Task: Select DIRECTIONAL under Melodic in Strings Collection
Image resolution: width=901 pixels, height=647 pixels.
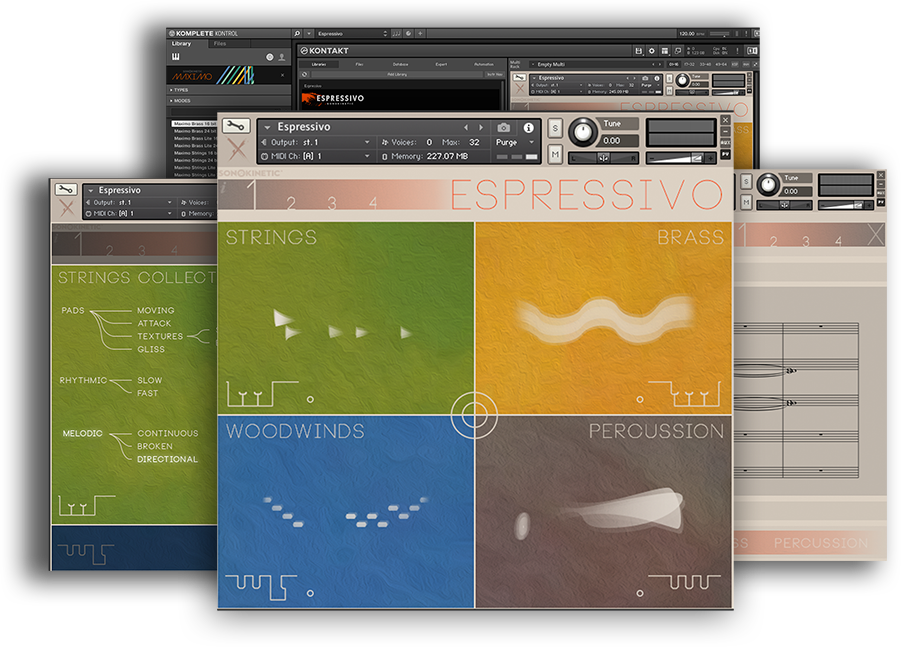Action: click(167, 459)
